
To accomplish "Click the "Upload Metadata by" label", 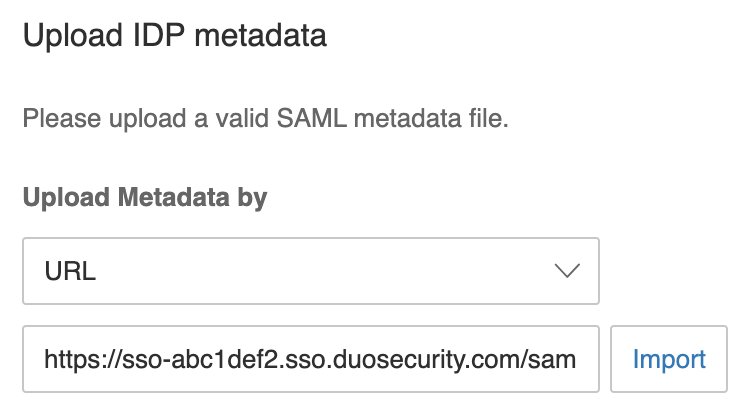I will (x=145, y=197).
